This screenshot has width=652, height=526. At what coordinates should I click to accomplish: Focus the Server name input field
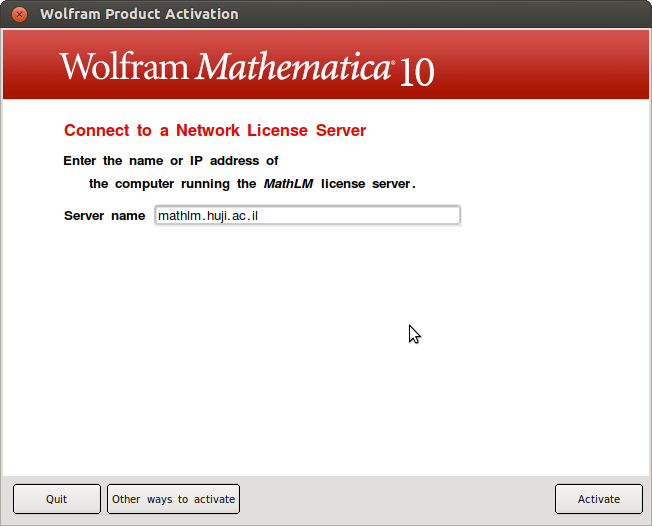point(307,216)
